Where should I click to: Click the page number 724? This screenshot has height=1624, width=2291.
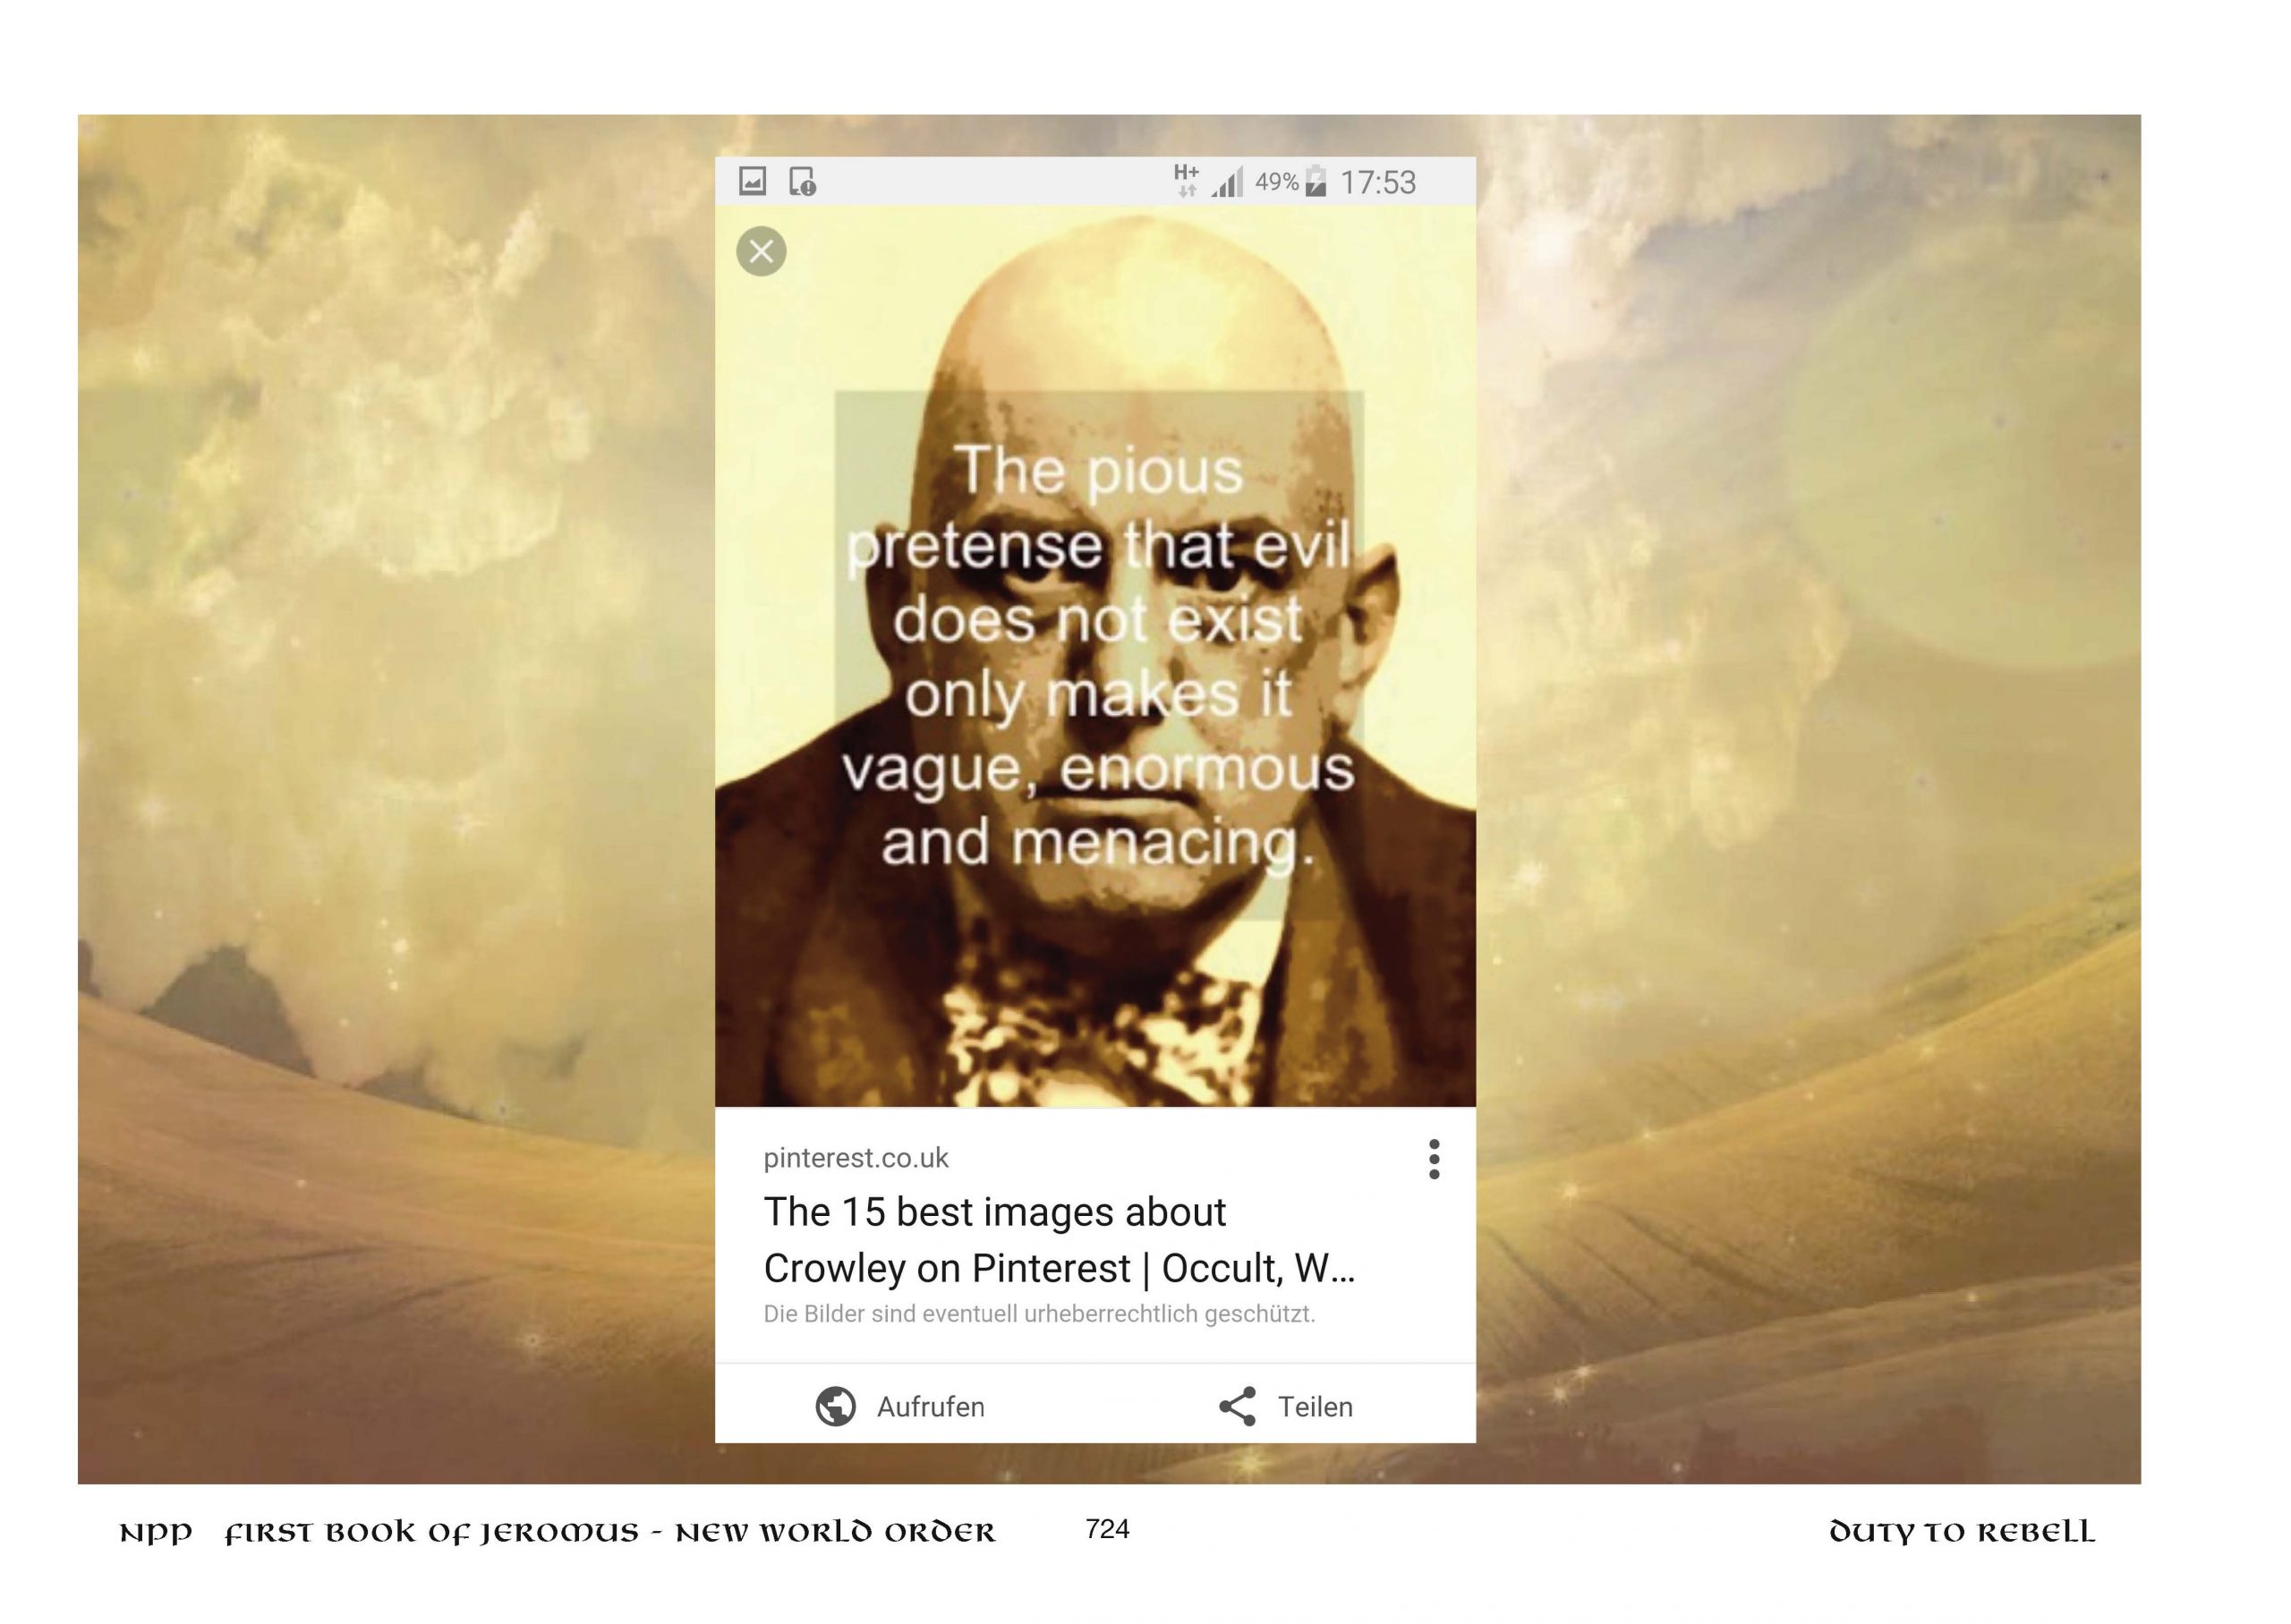1107,1529
